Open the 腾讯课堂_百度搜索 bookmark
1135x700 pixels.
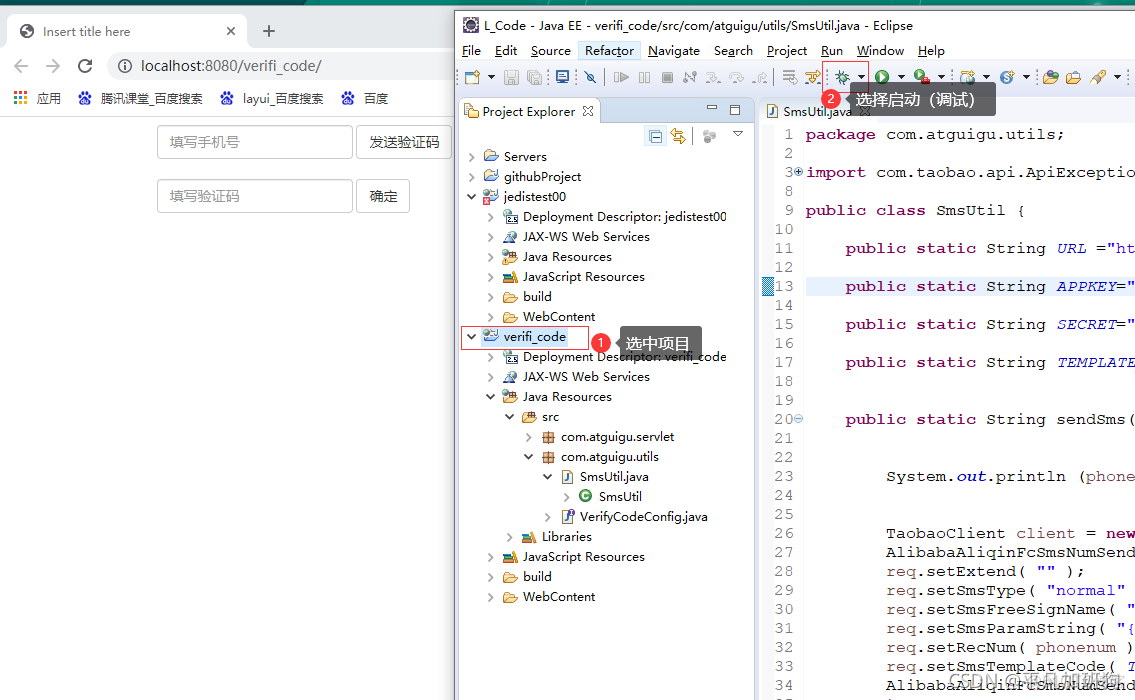[x=141, y=98]
